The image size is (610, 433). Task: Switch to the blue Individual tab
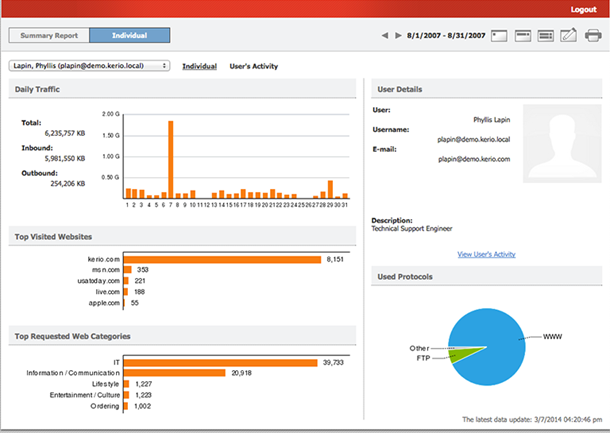pyautogui.click(x=130, y=35)
